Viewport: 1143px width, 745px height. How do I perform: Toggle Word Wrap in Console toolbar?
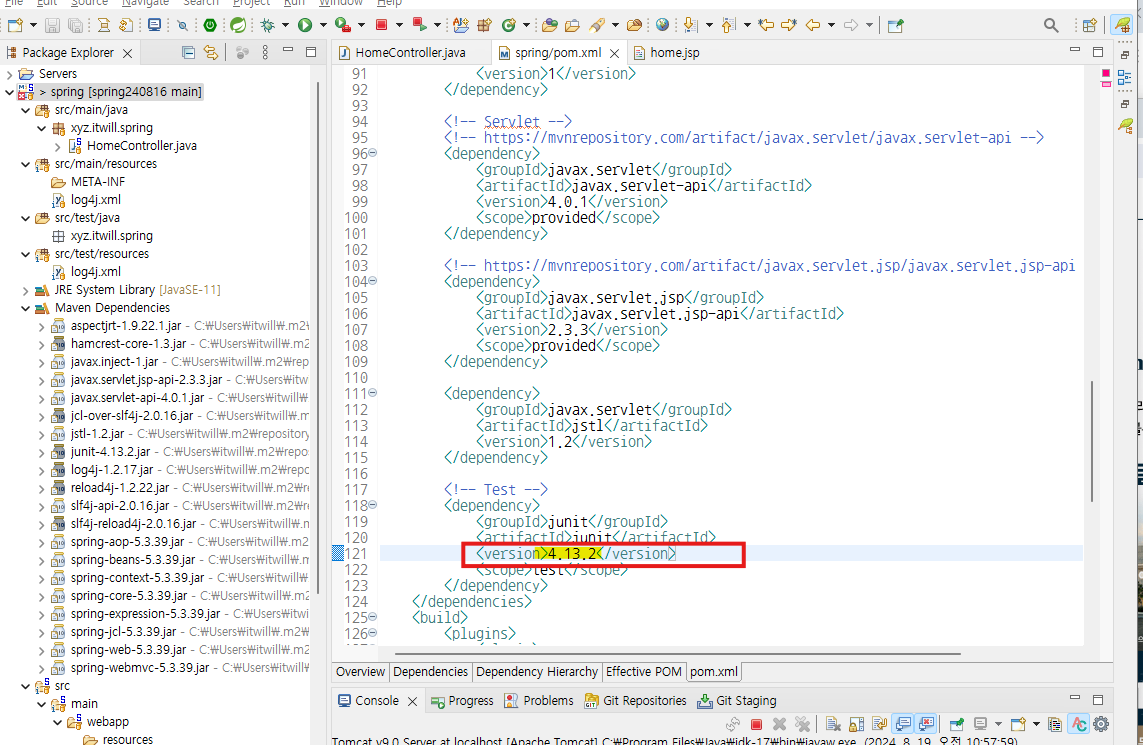point(880,724)
